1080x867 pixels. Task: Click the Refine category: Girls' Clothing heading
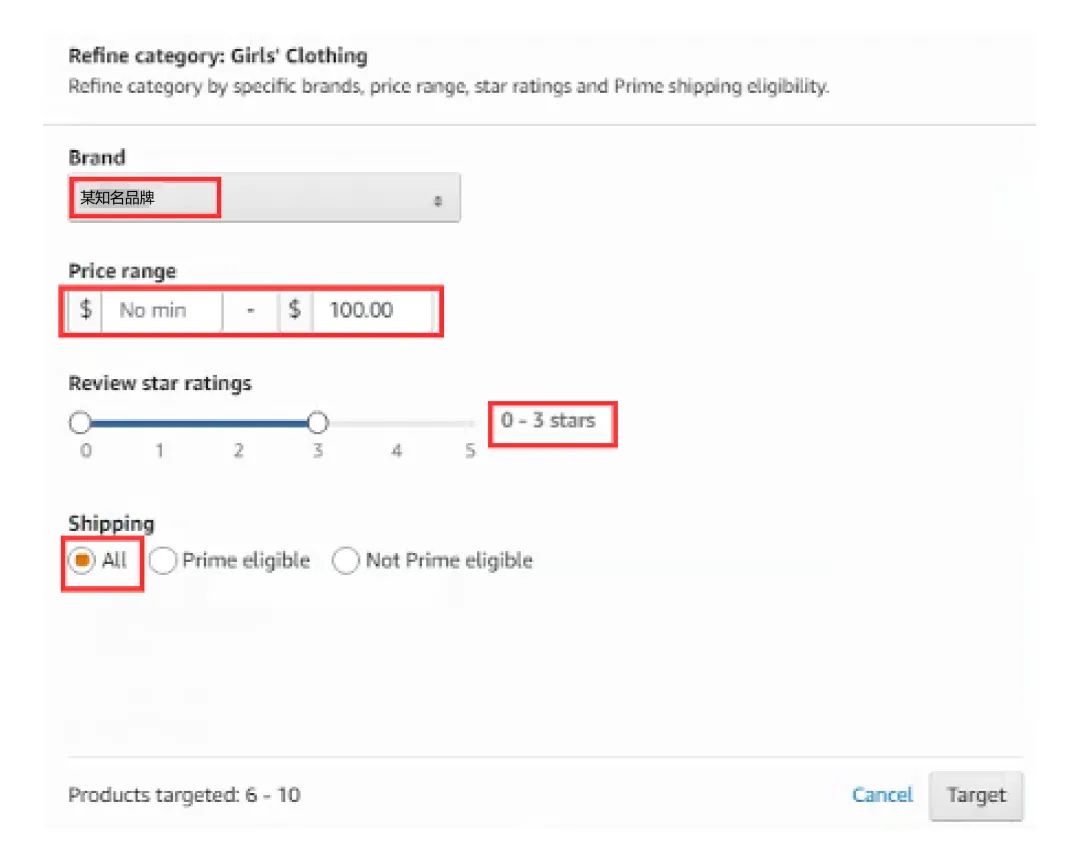[217, 56]
